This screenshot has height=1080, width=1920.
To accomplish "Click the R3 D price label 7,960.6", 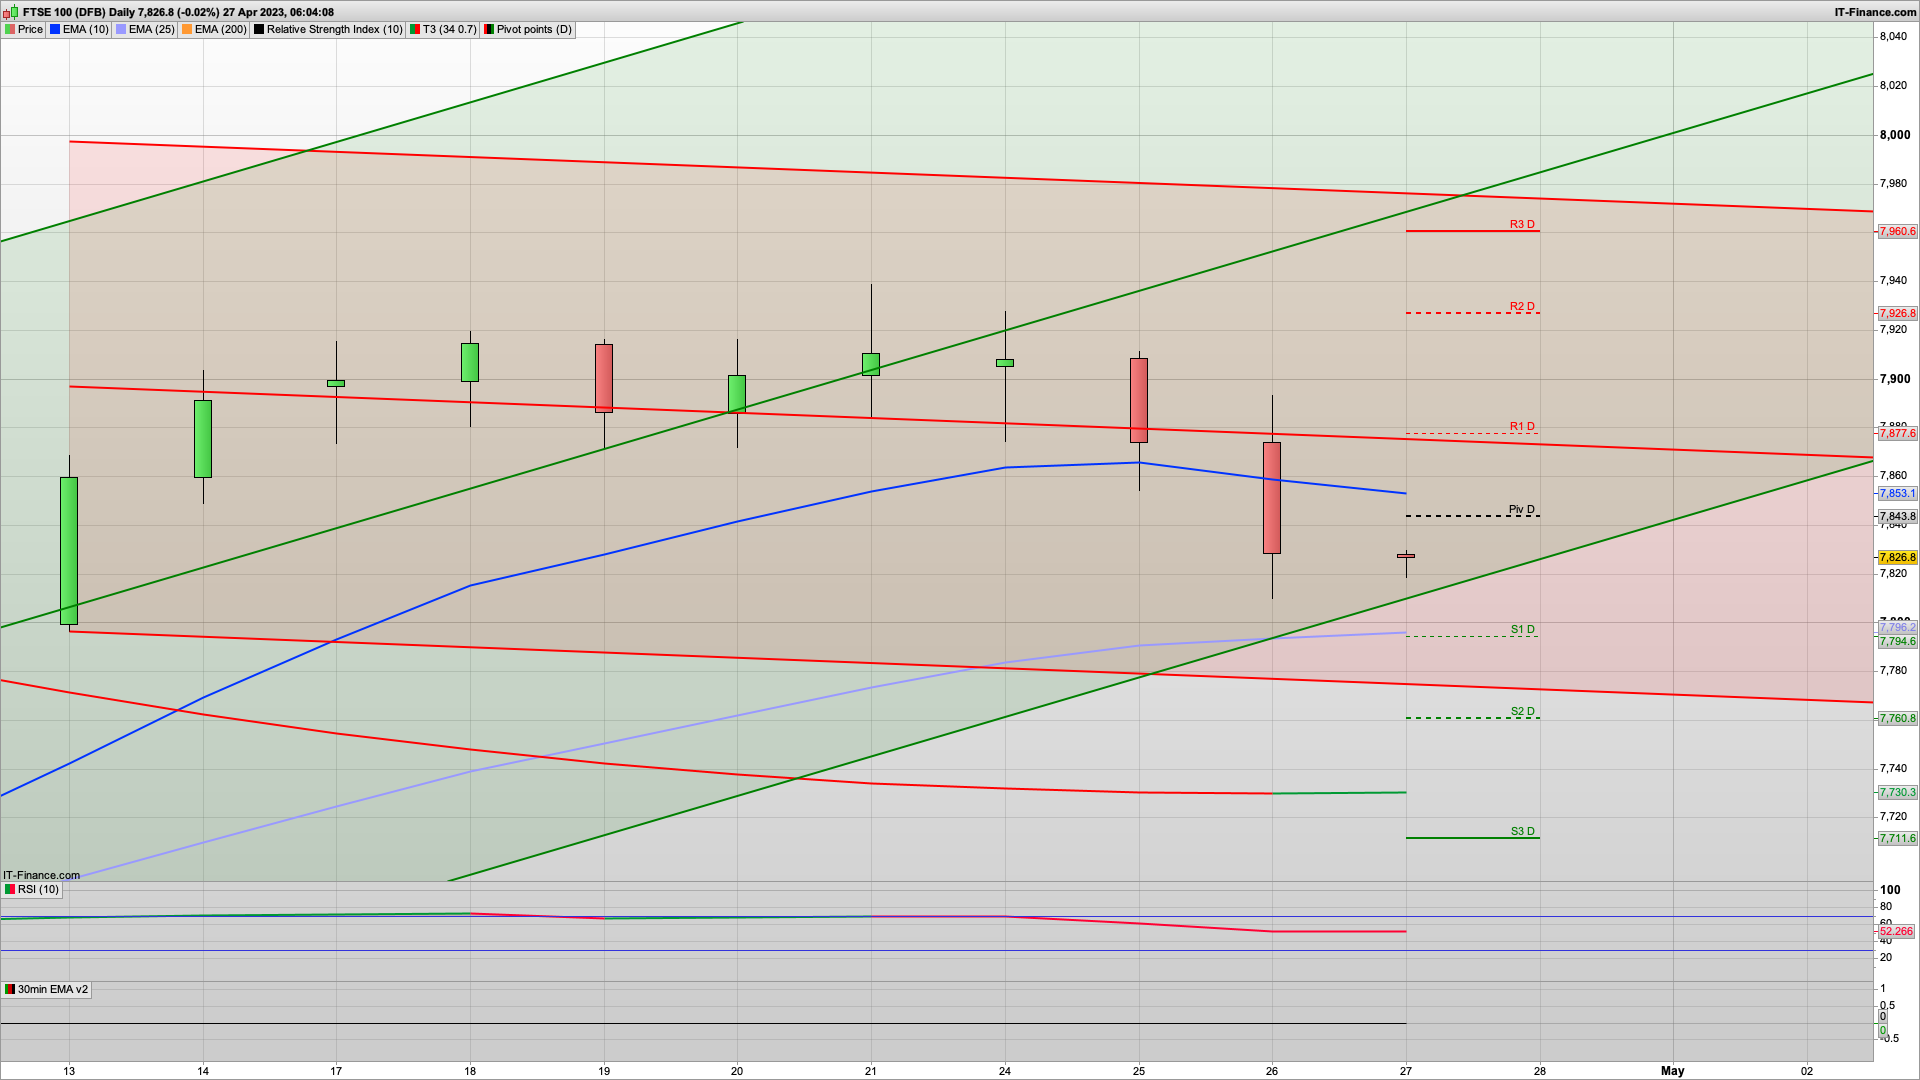I will point(1897,231).
